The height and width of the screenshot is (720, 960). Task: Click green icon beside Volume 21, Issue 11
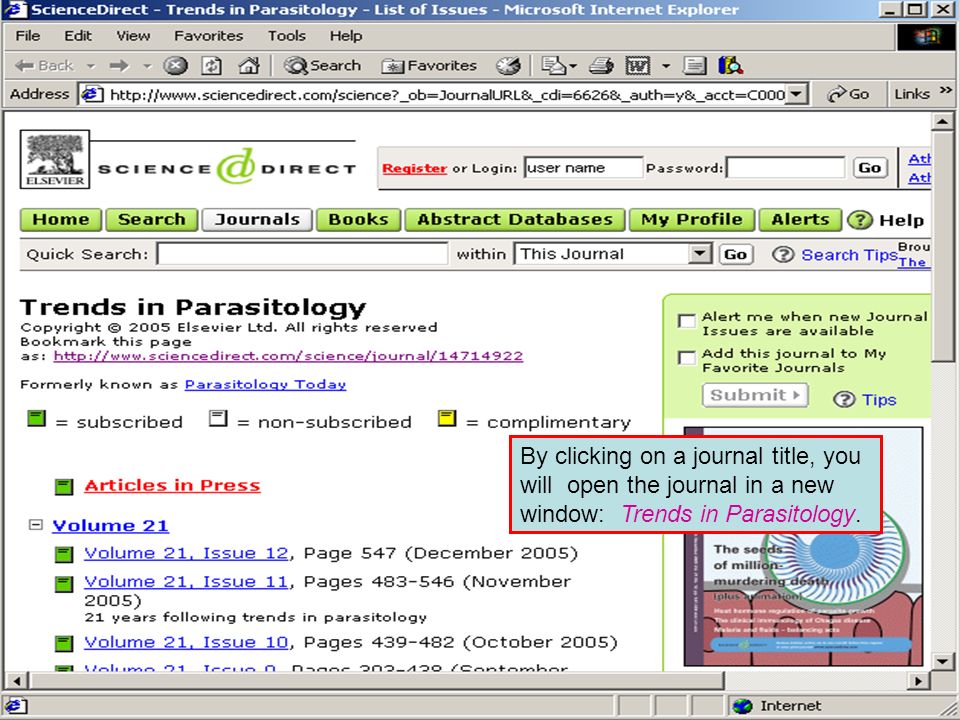point(64,583)
